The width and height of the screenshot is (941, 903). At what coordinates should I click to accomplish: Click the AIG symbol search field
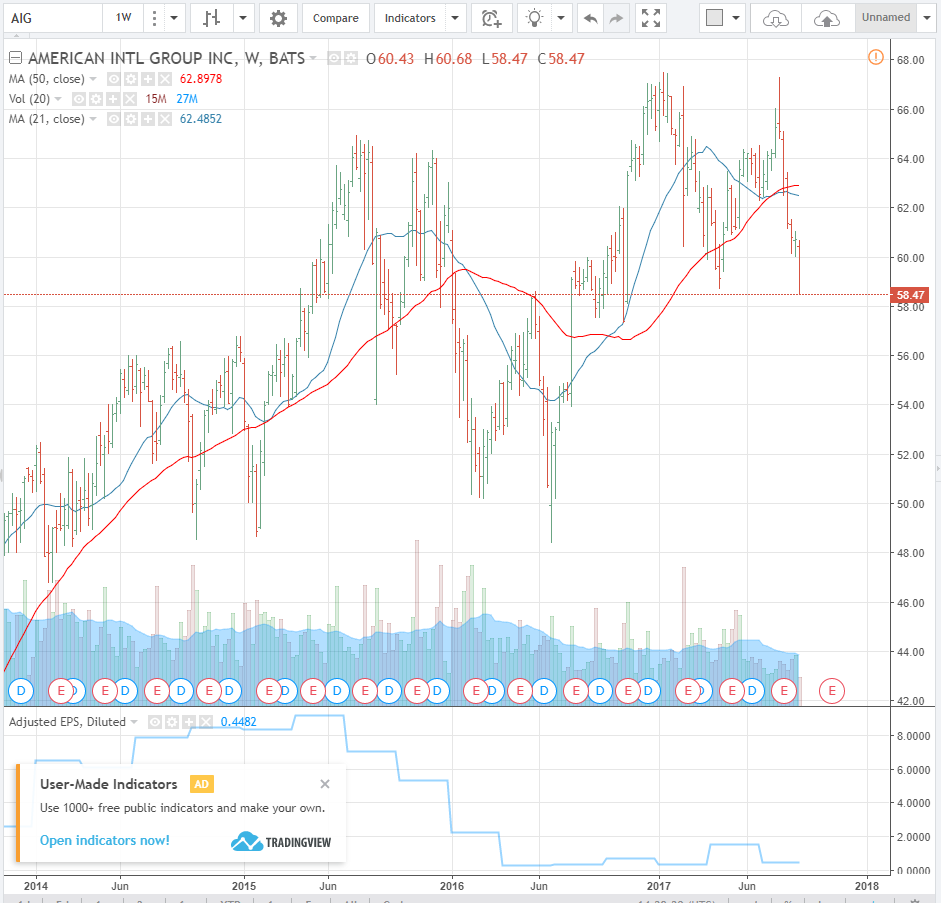point(52,18)
